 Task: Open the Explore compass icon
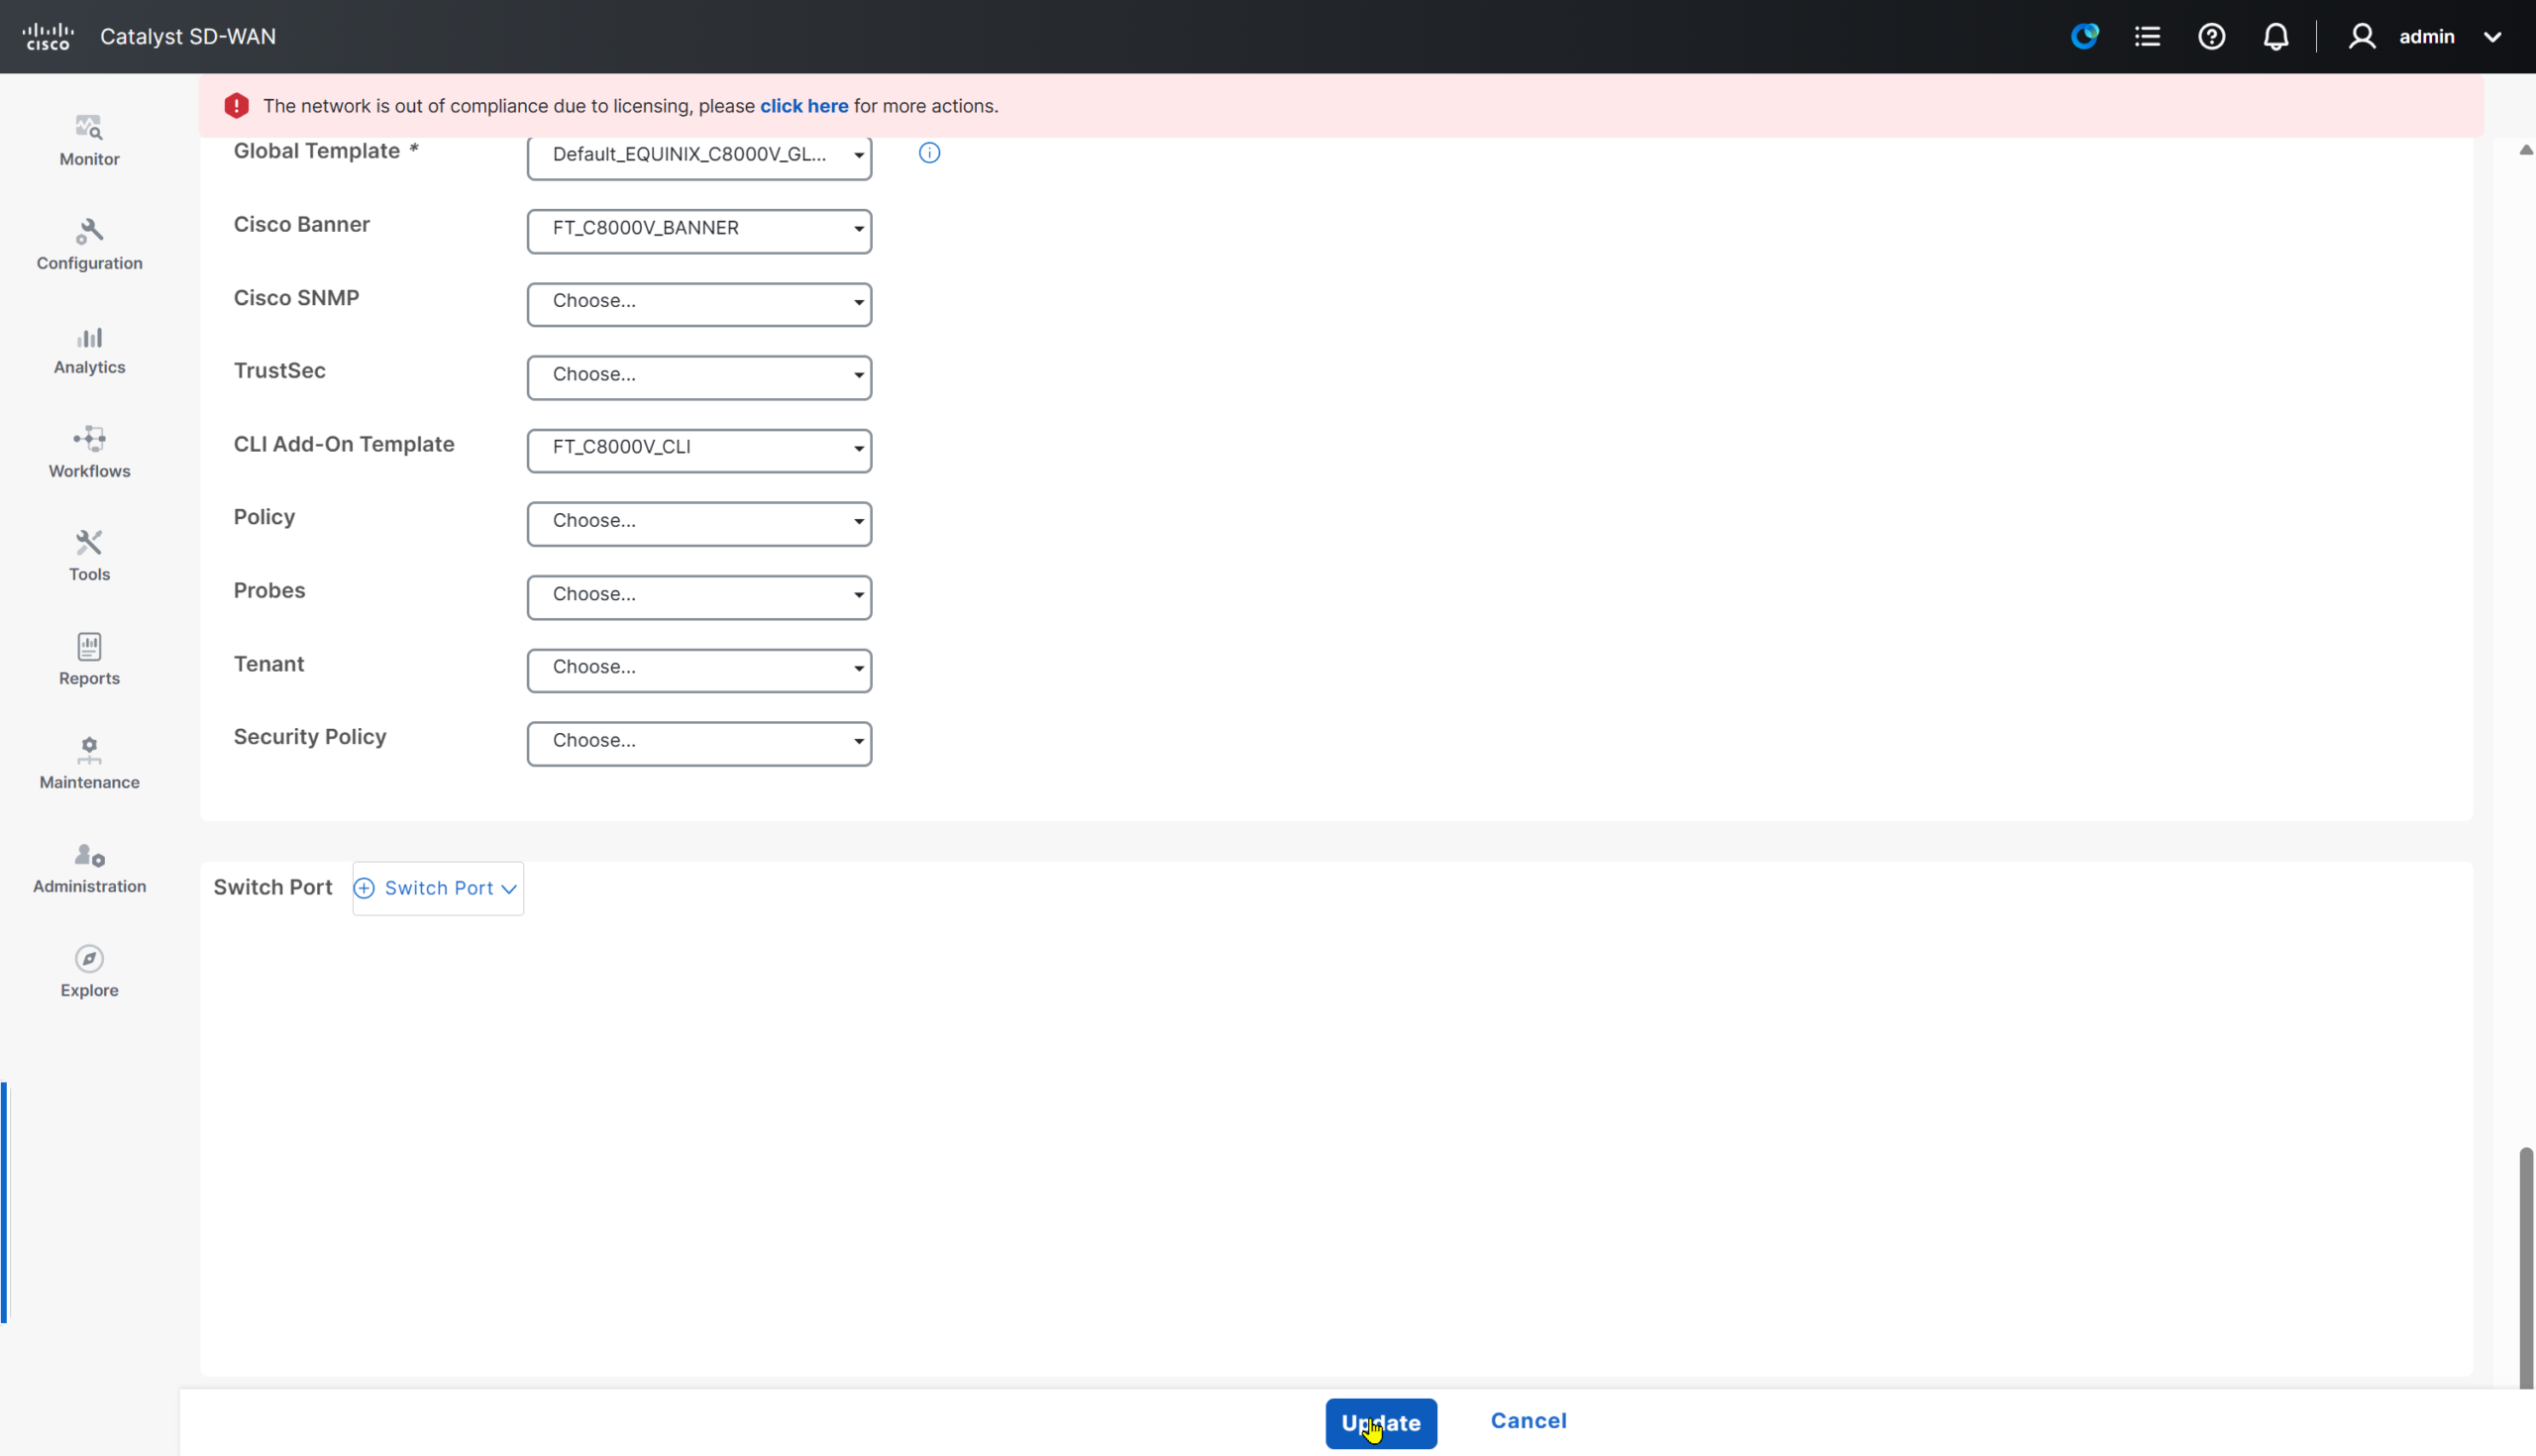[x=89, y=959]
